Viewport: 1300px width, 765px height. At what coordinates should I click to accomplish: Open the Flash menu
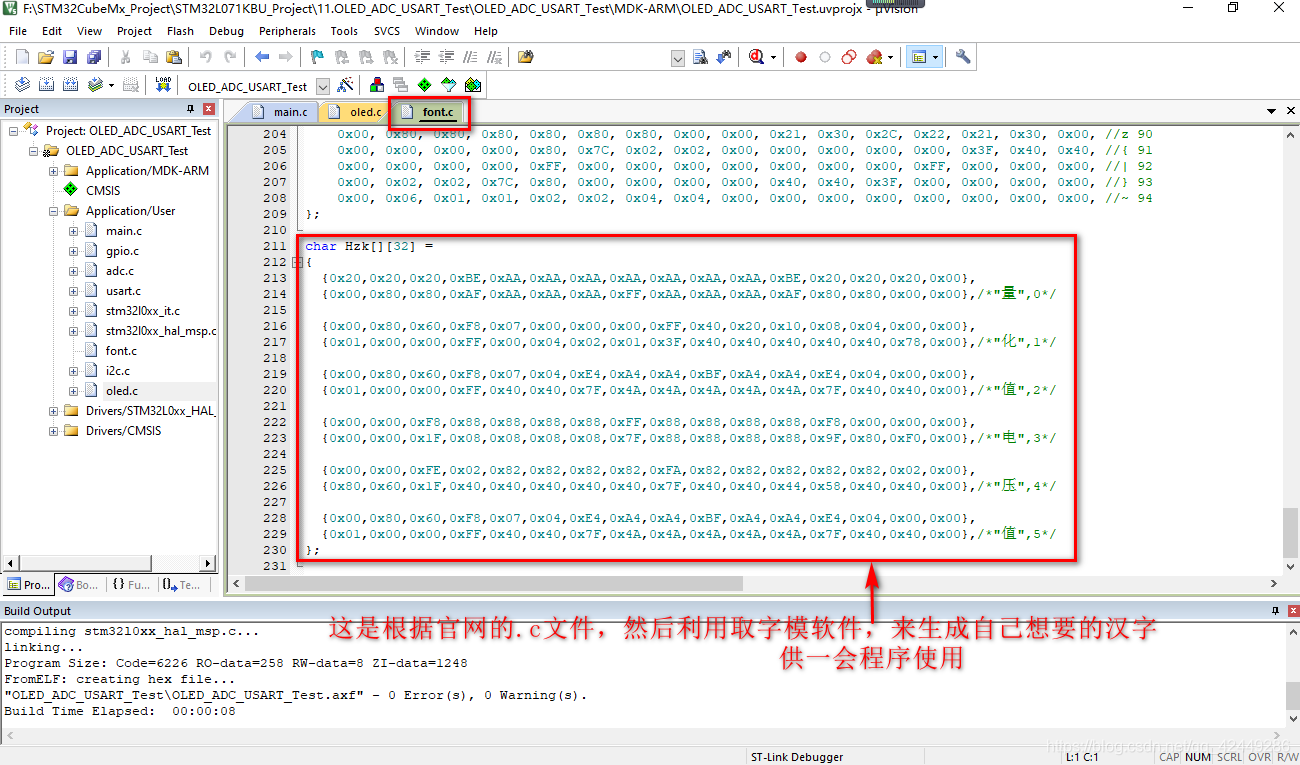(180, 31)
